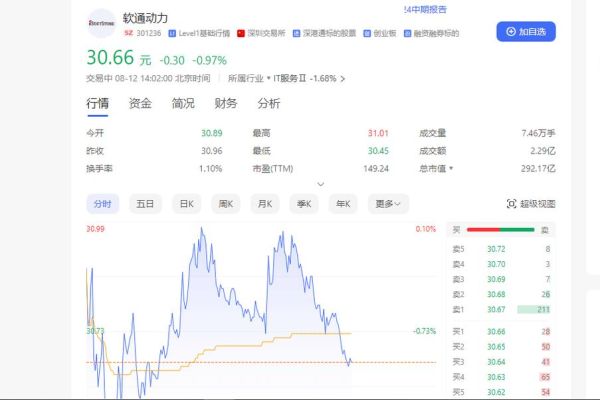Screen dimensions: 600x400
Task: Select the 日K chart period
Action: pyautogui.click(x=187, y=204)
